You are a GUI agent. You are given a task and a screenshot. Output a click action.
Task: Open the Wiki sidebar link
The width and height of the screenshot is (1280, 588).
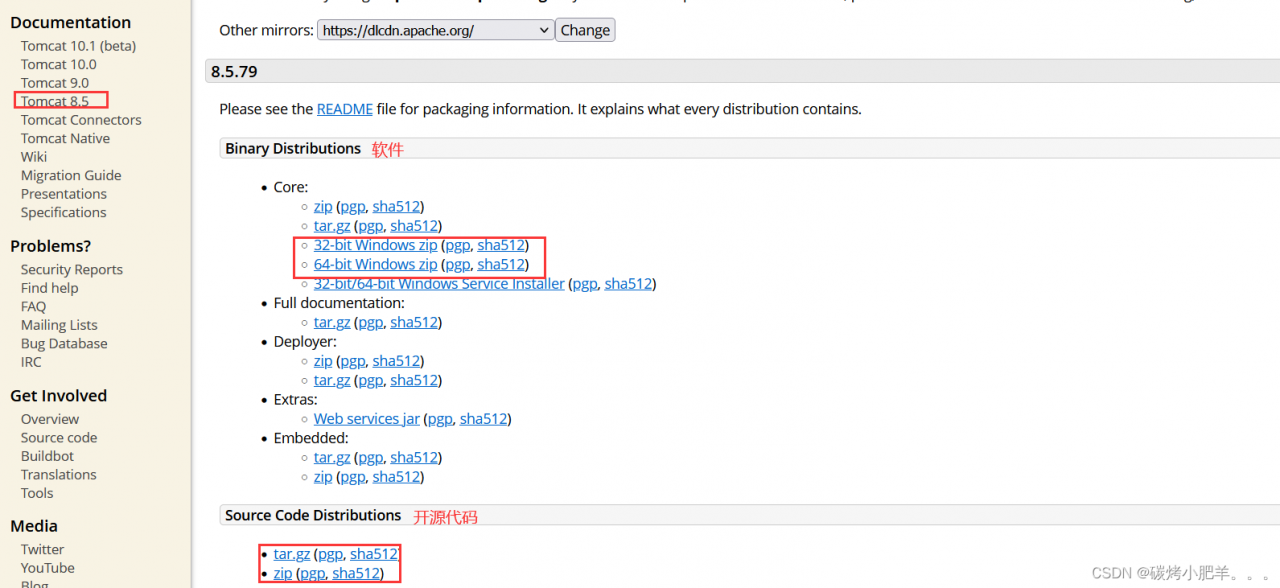34,157
